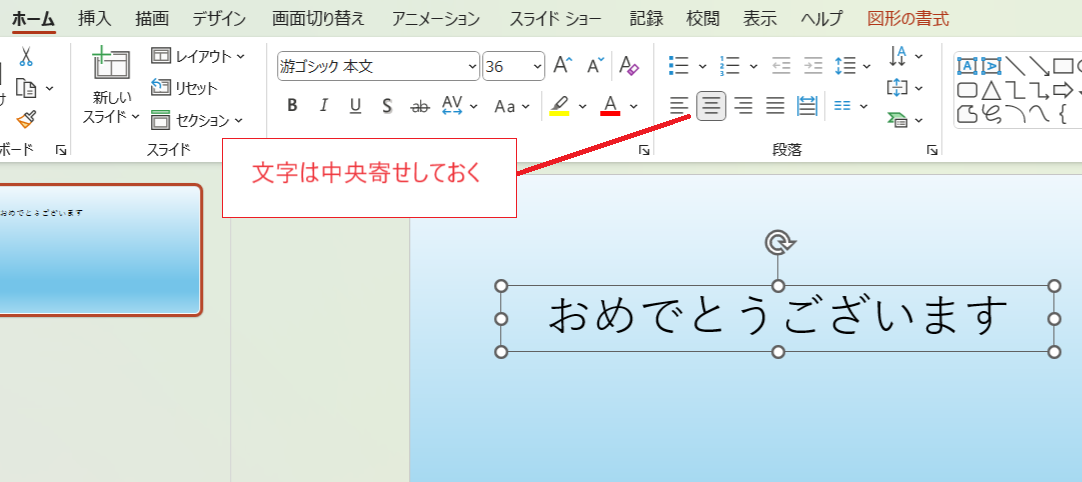
Task: Apply the red font color
Action: pyautogui.click(x=610, y=106)
